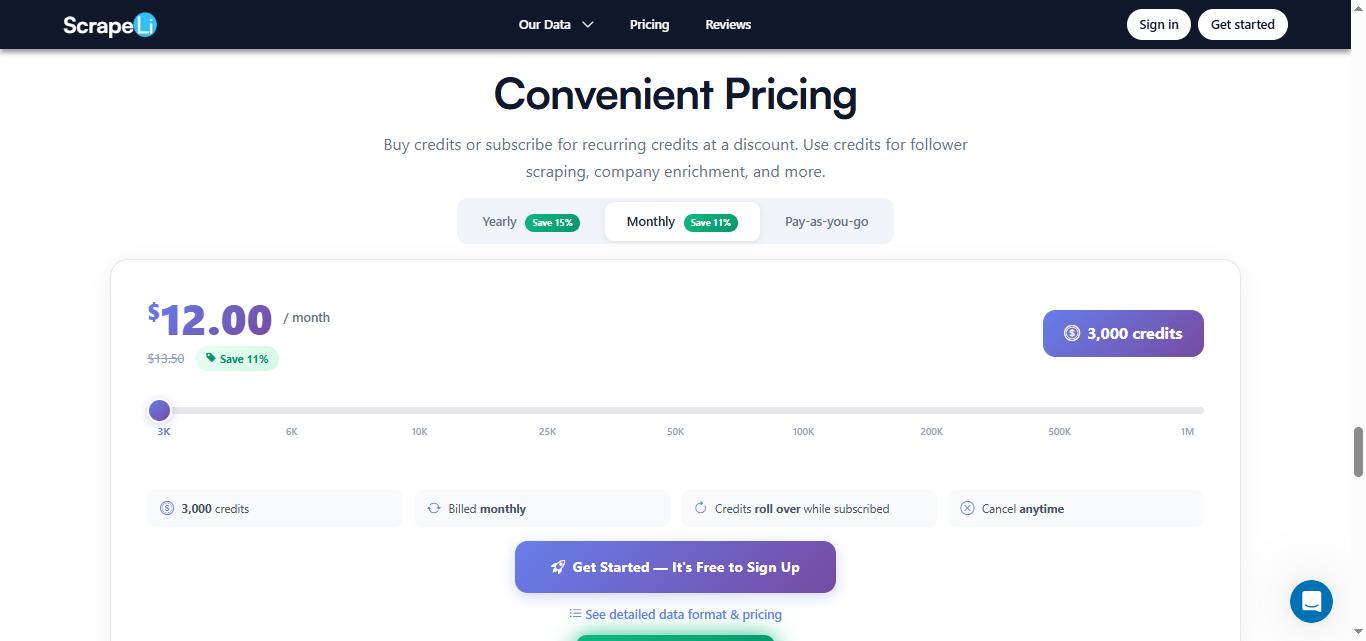The height and width of the screenshot is (641, 1366).
Task: Click the Get started button in the header
Action: point(1242,24)
